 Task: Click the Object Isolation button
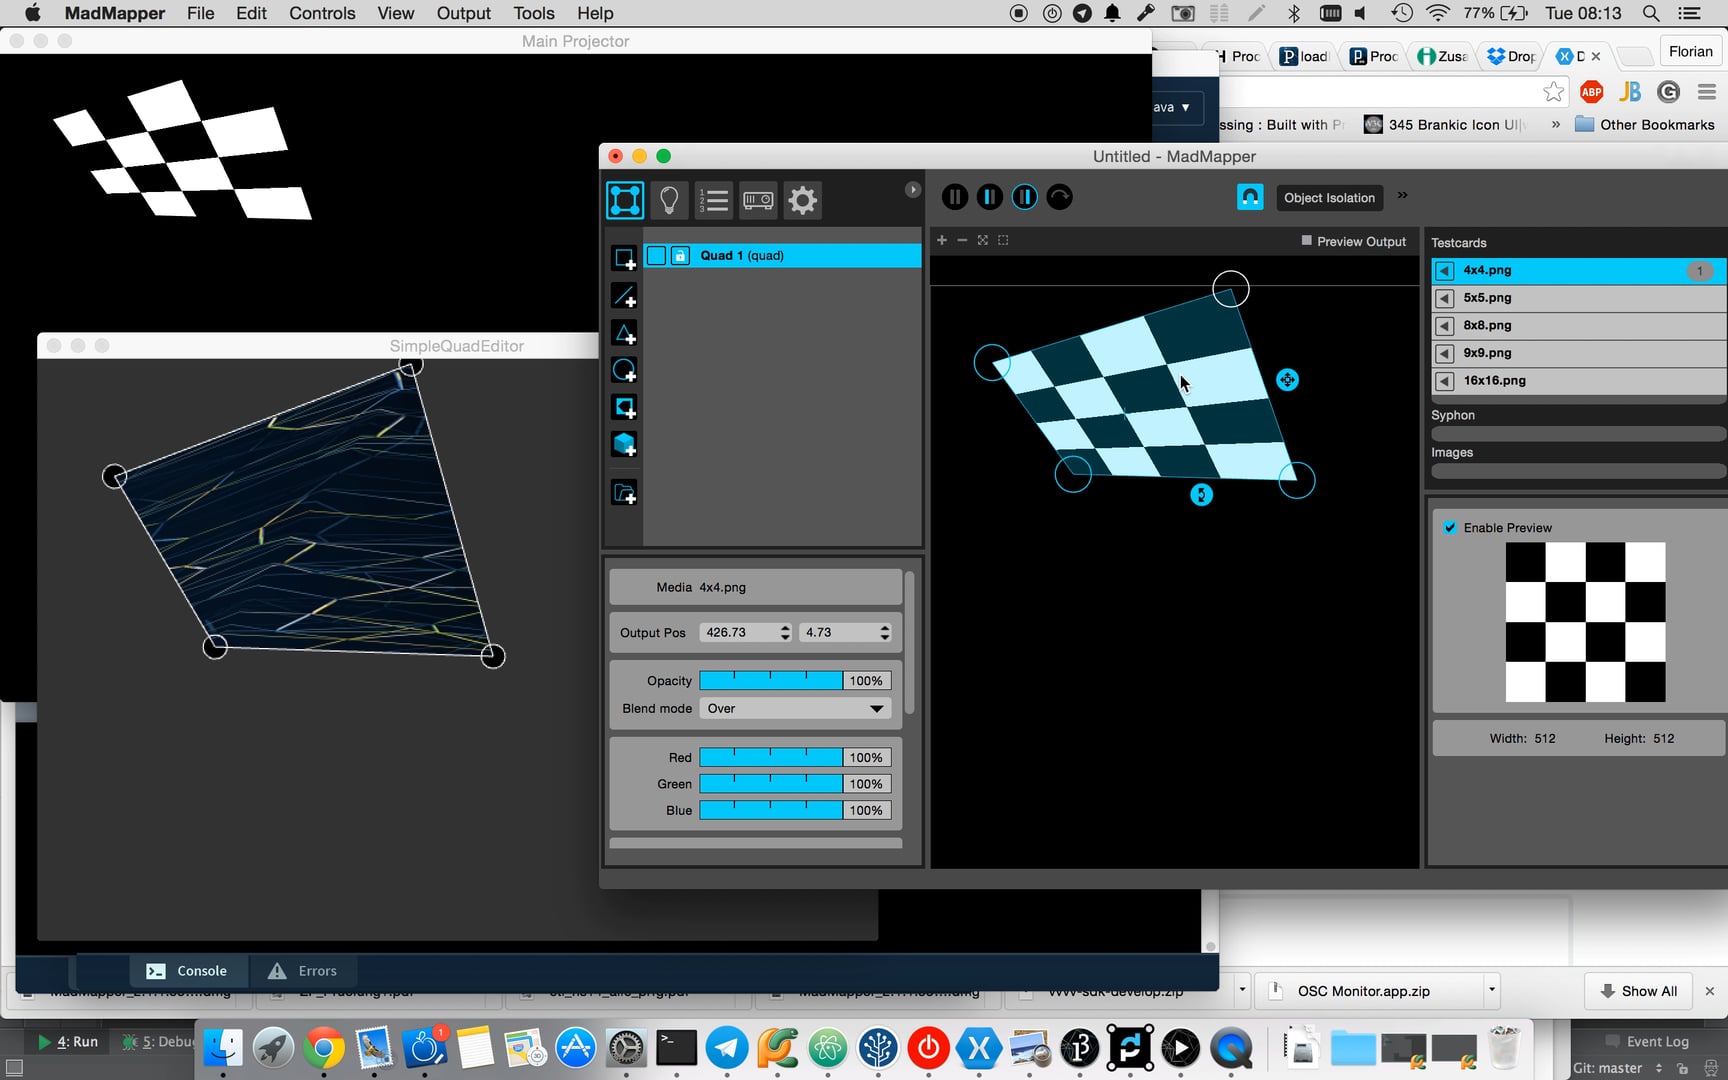click(x=1329, y=197)
